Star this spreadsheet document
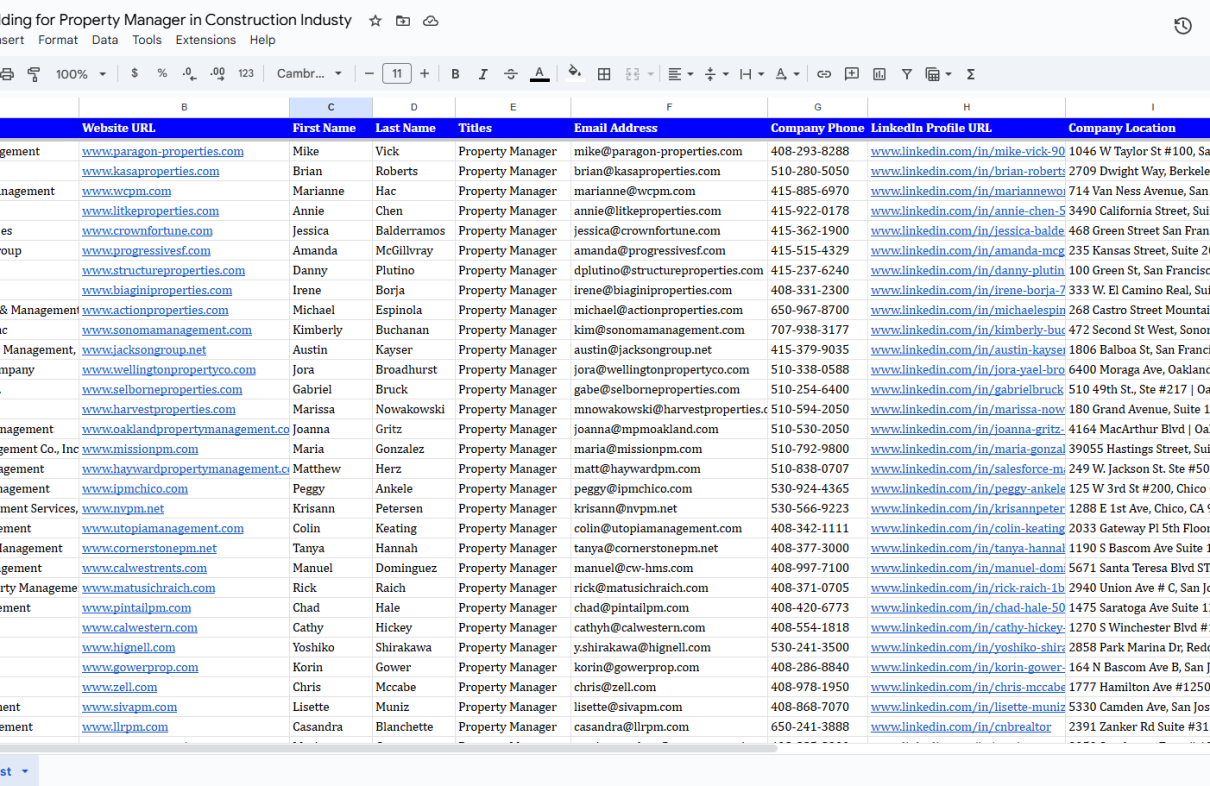 (x=375, y=20)
